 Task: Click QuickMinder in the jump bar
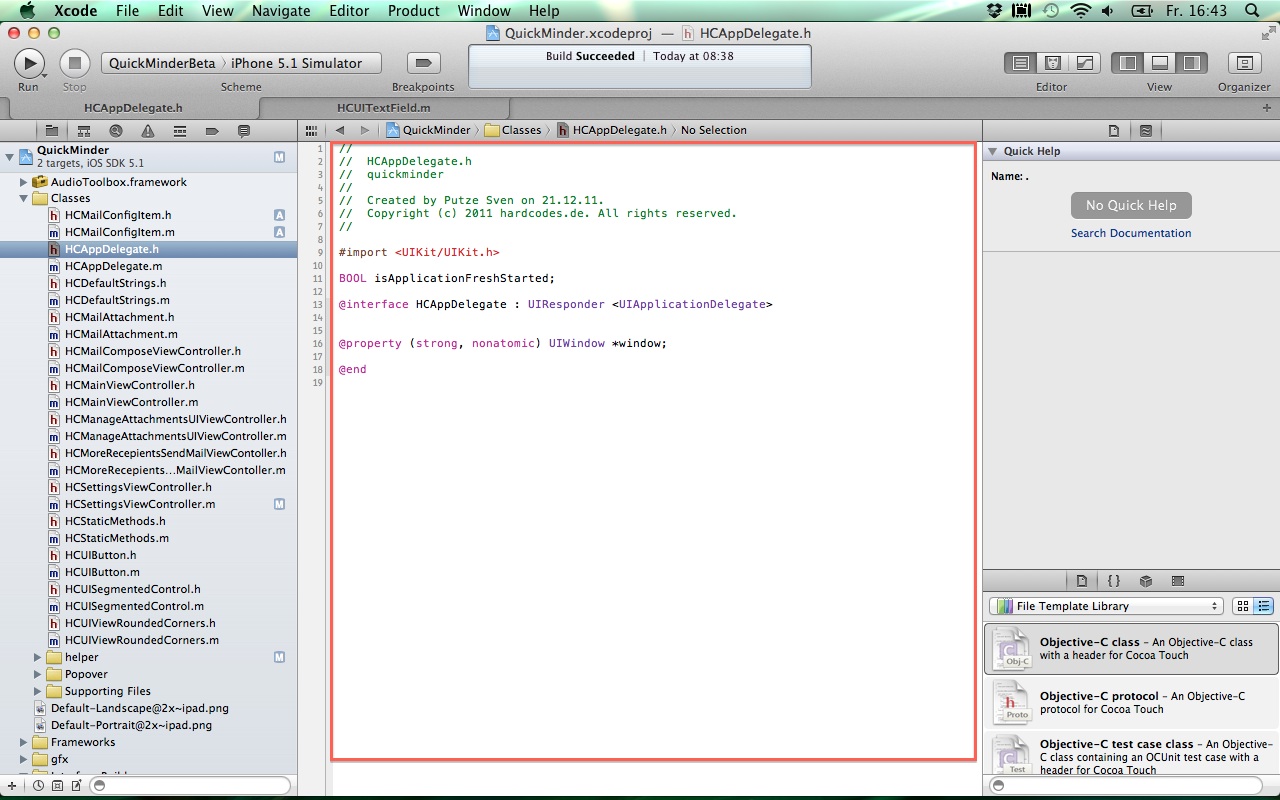point(428,130)
